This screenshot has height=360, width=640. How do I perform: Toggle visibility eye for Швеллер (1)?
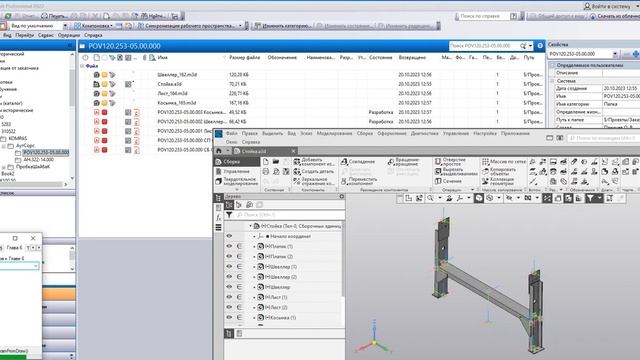tap(229, 267)
